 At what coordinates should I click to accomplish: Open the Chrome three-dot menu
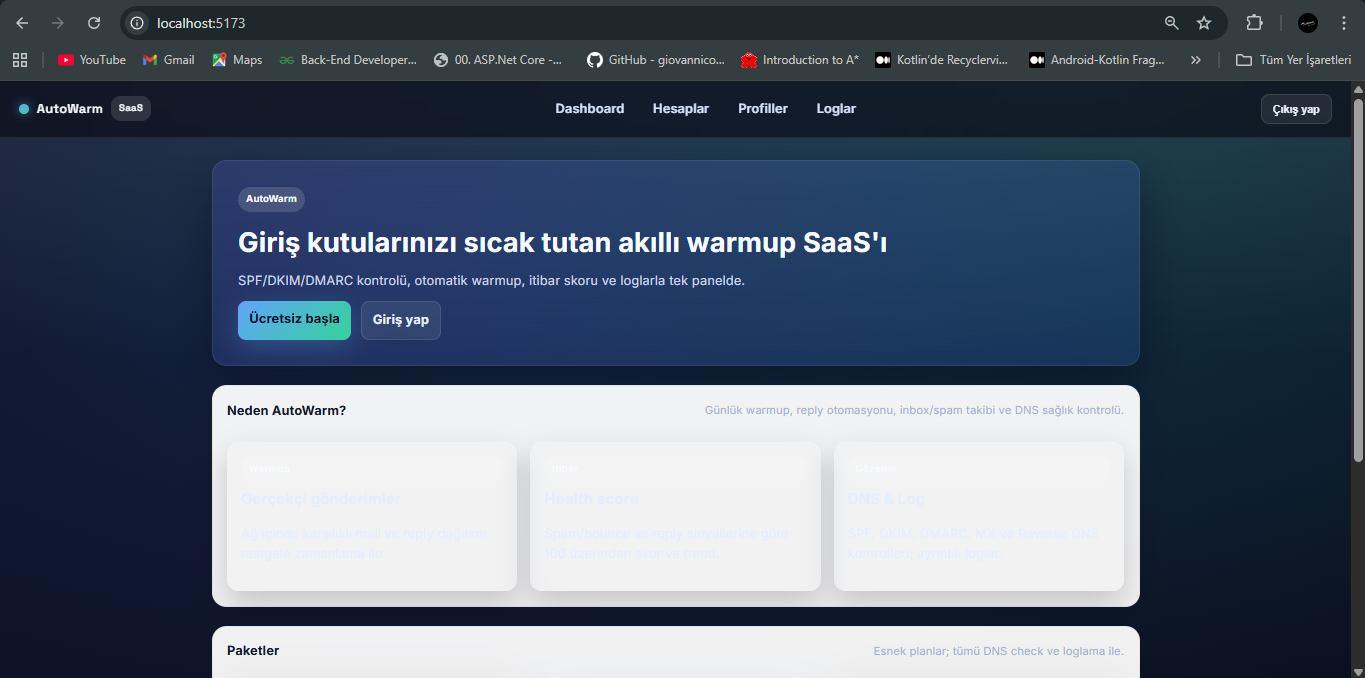1343,22
